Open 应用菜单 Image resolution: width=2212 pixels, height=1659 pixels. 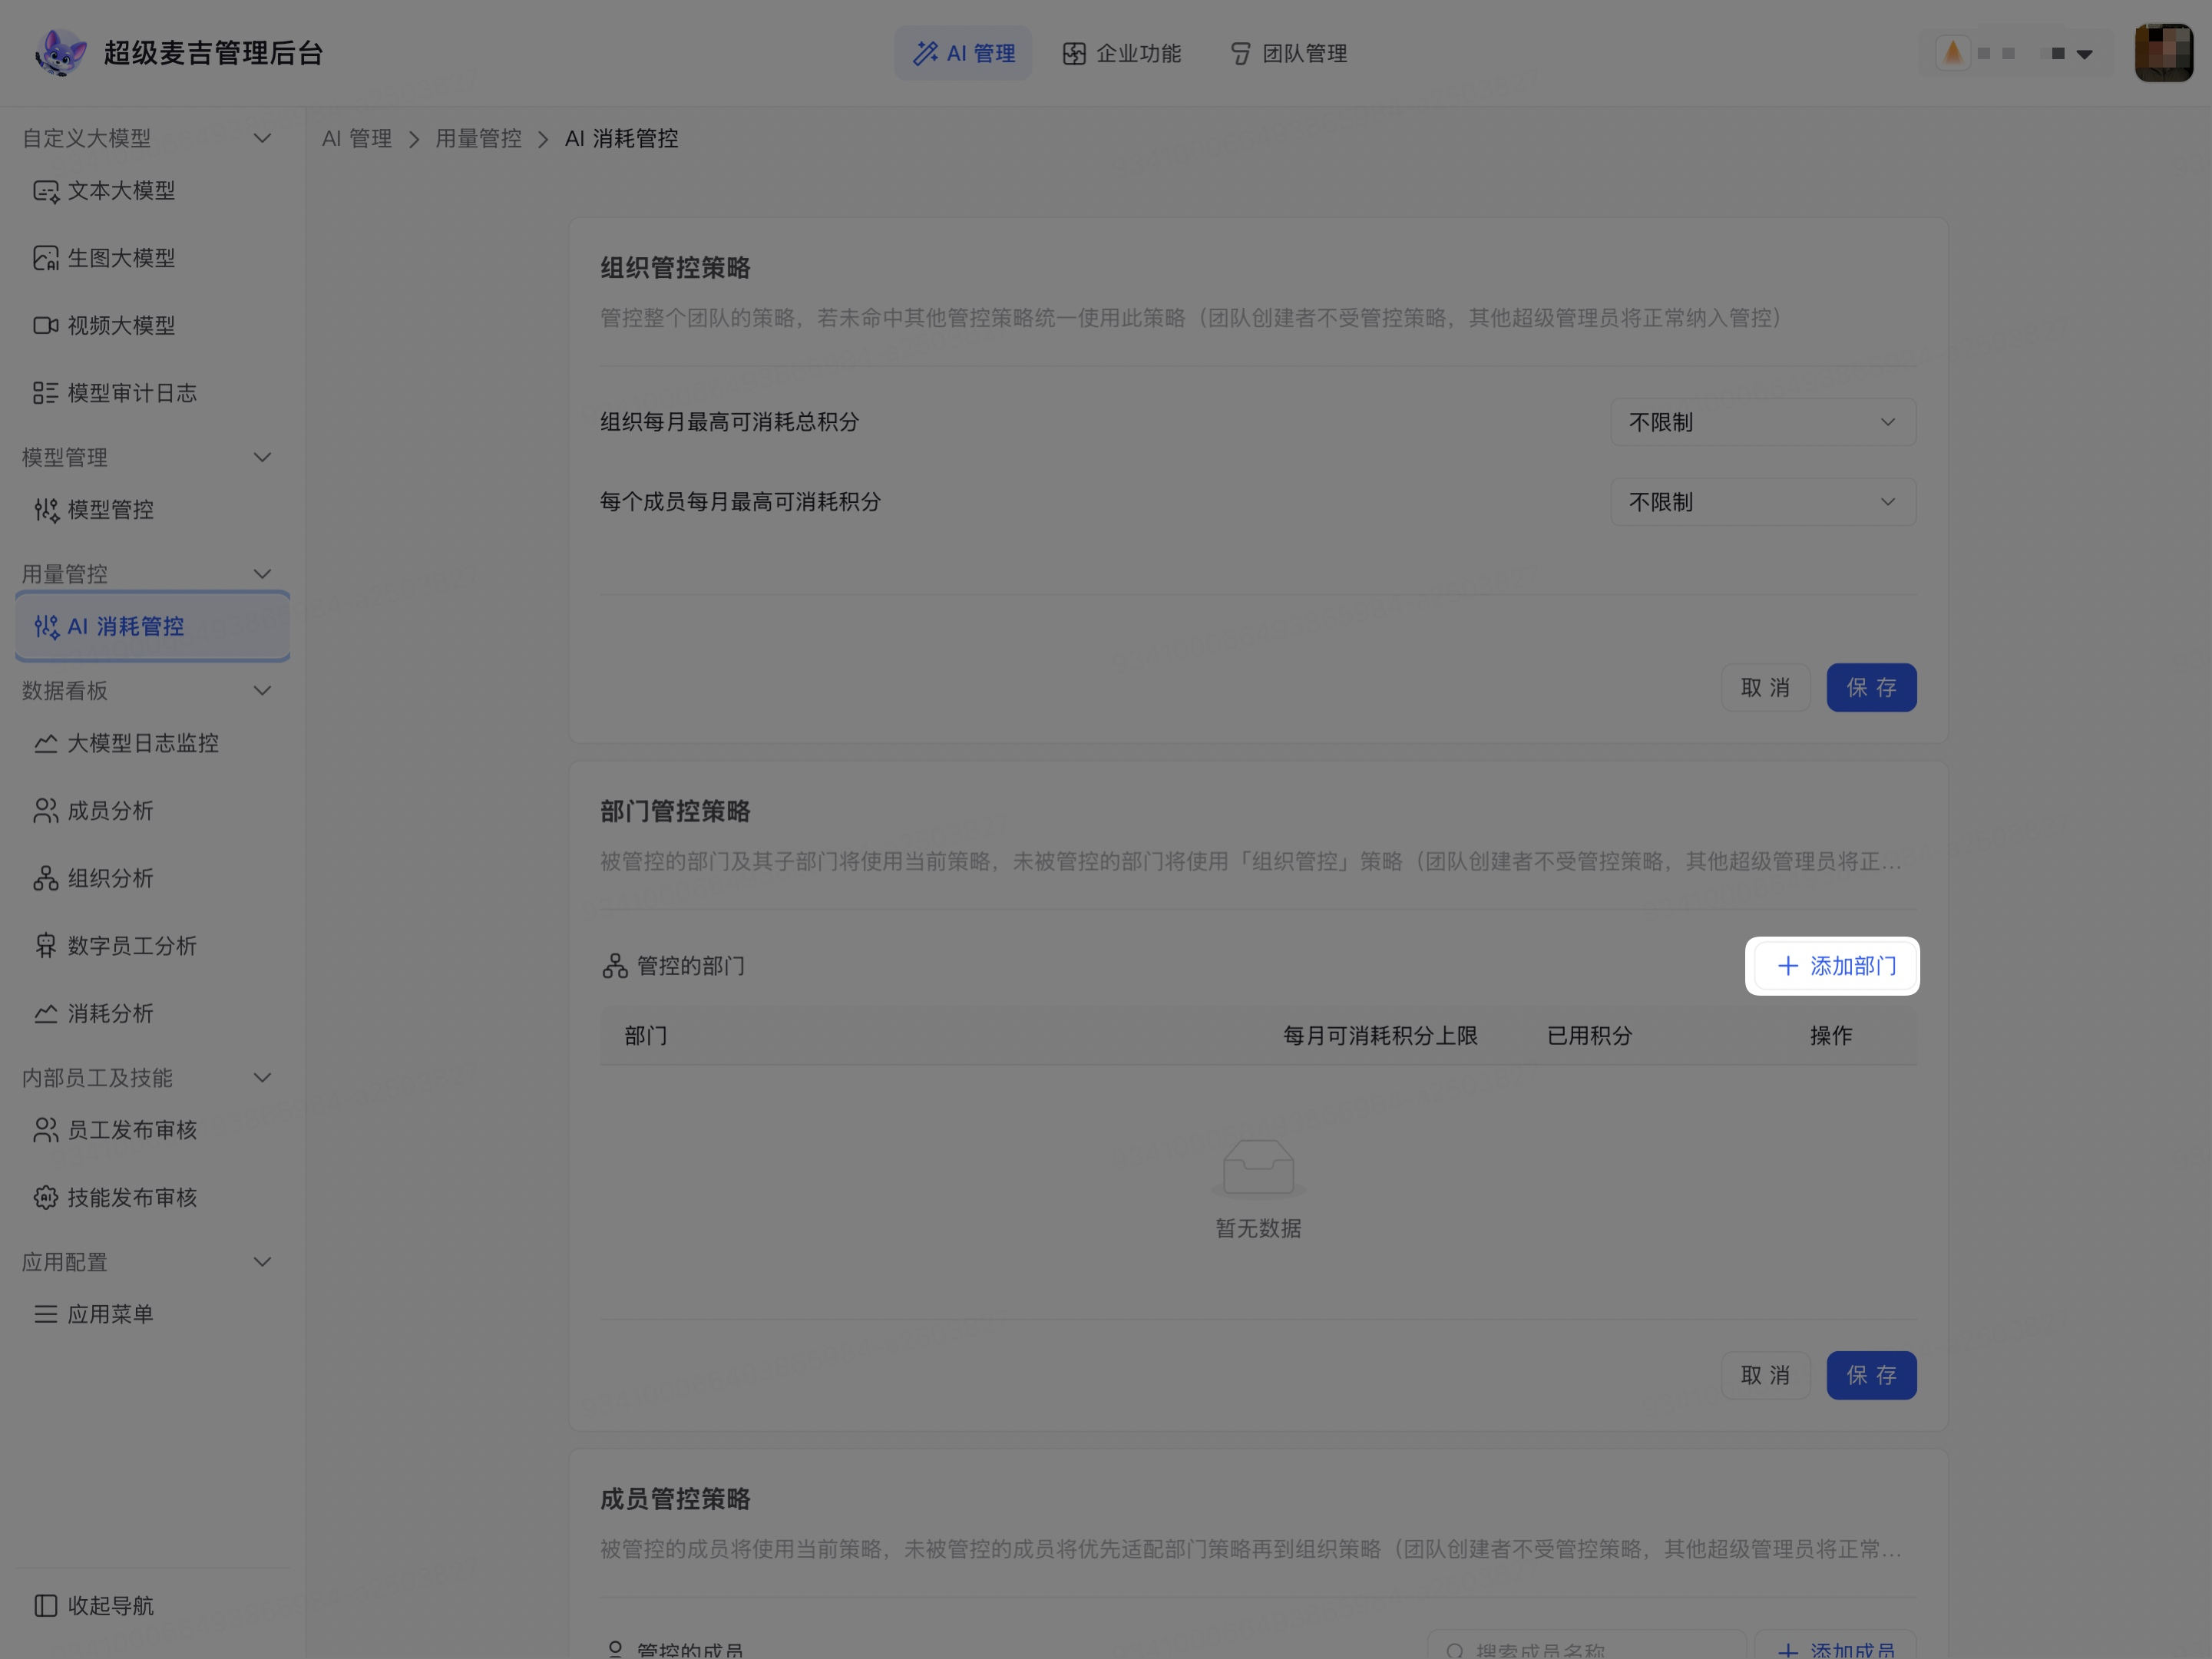(152, 1314)
